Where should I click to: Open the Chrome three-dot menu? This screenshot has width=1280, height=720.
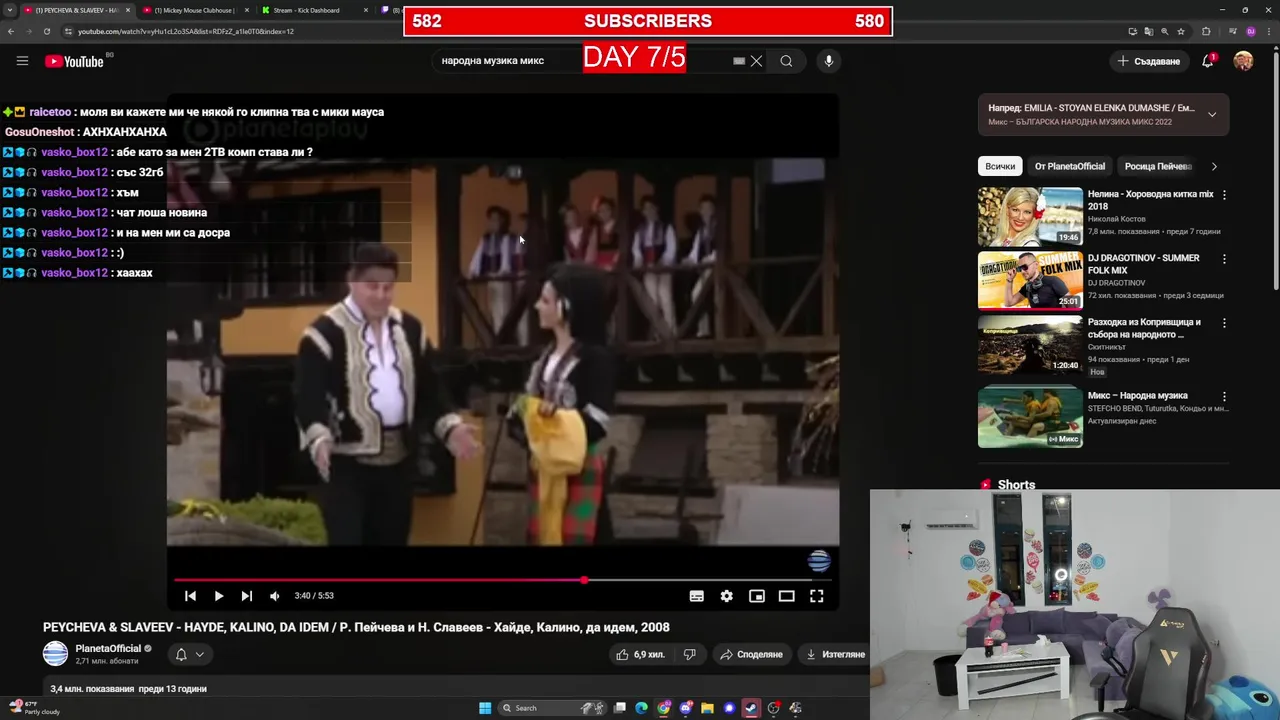pos(1269,31)
